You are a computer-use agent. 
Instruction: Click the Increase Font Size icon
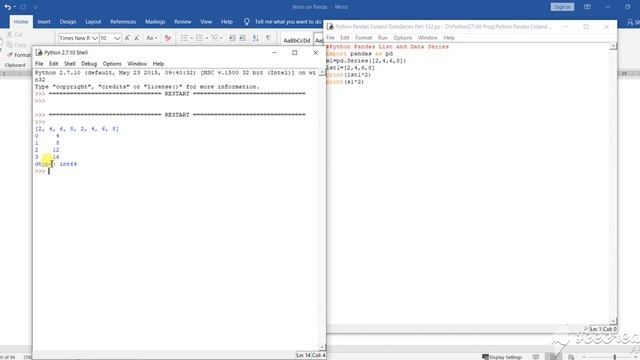[x=127, y=38]
